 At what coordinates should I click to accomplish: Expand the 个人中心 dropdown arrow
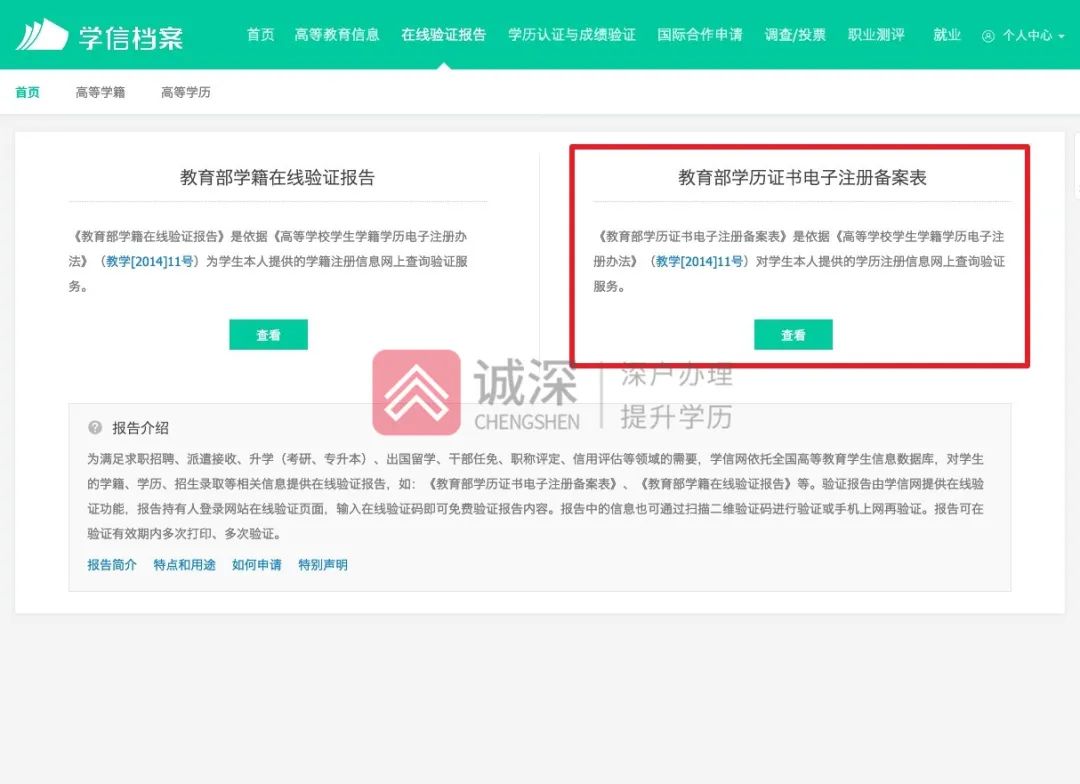coord(1063,33)
